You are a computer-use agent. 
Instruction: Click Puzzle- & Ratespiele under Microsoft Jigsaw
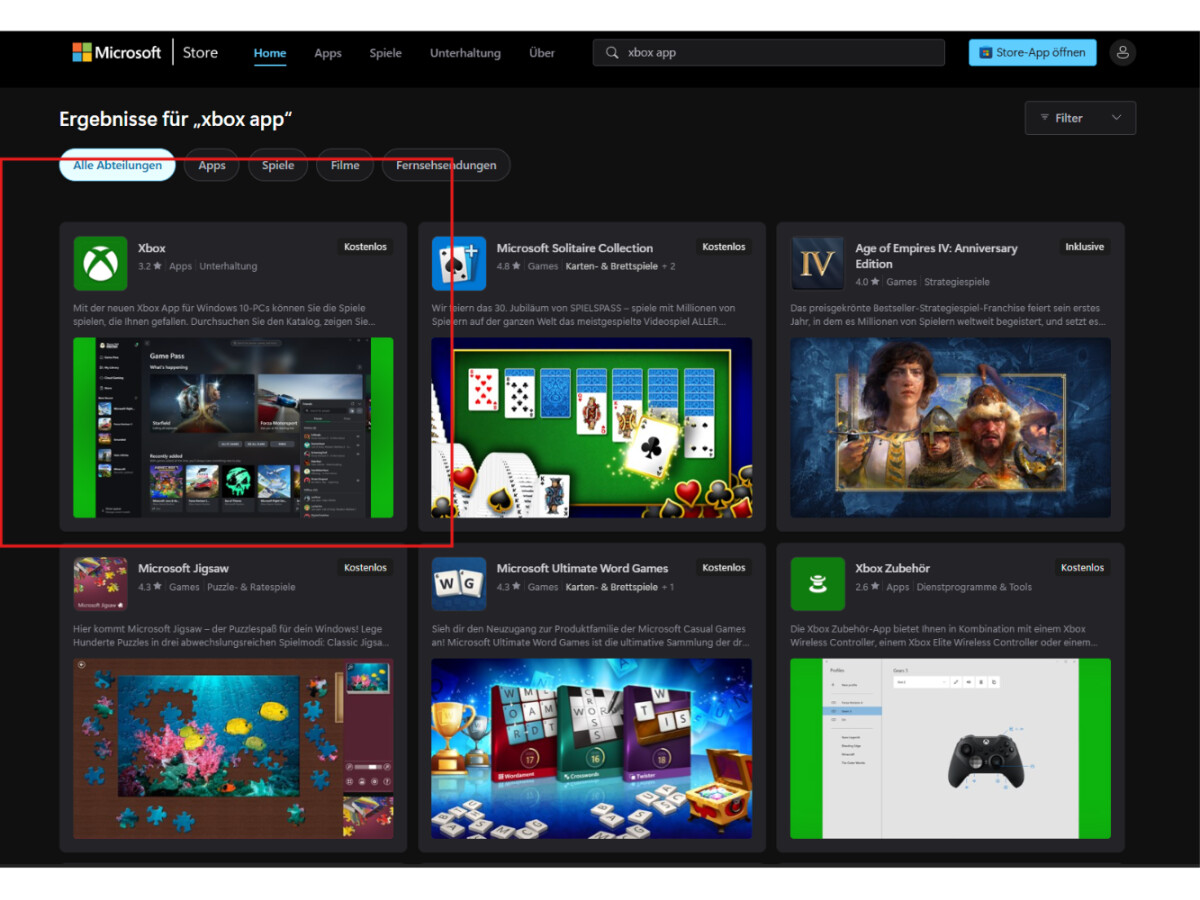tap(251, 587)
